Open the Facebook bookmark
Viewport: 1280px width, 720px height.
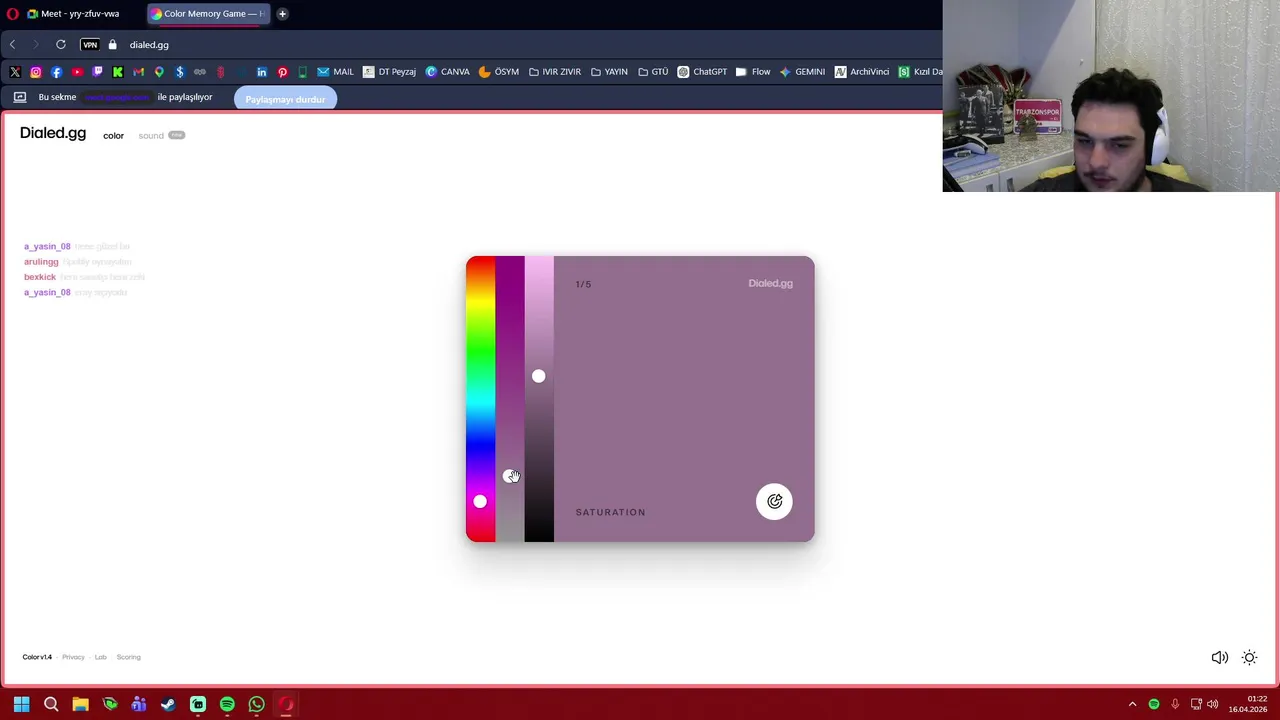pyautogui.click(x=56, y=72)
